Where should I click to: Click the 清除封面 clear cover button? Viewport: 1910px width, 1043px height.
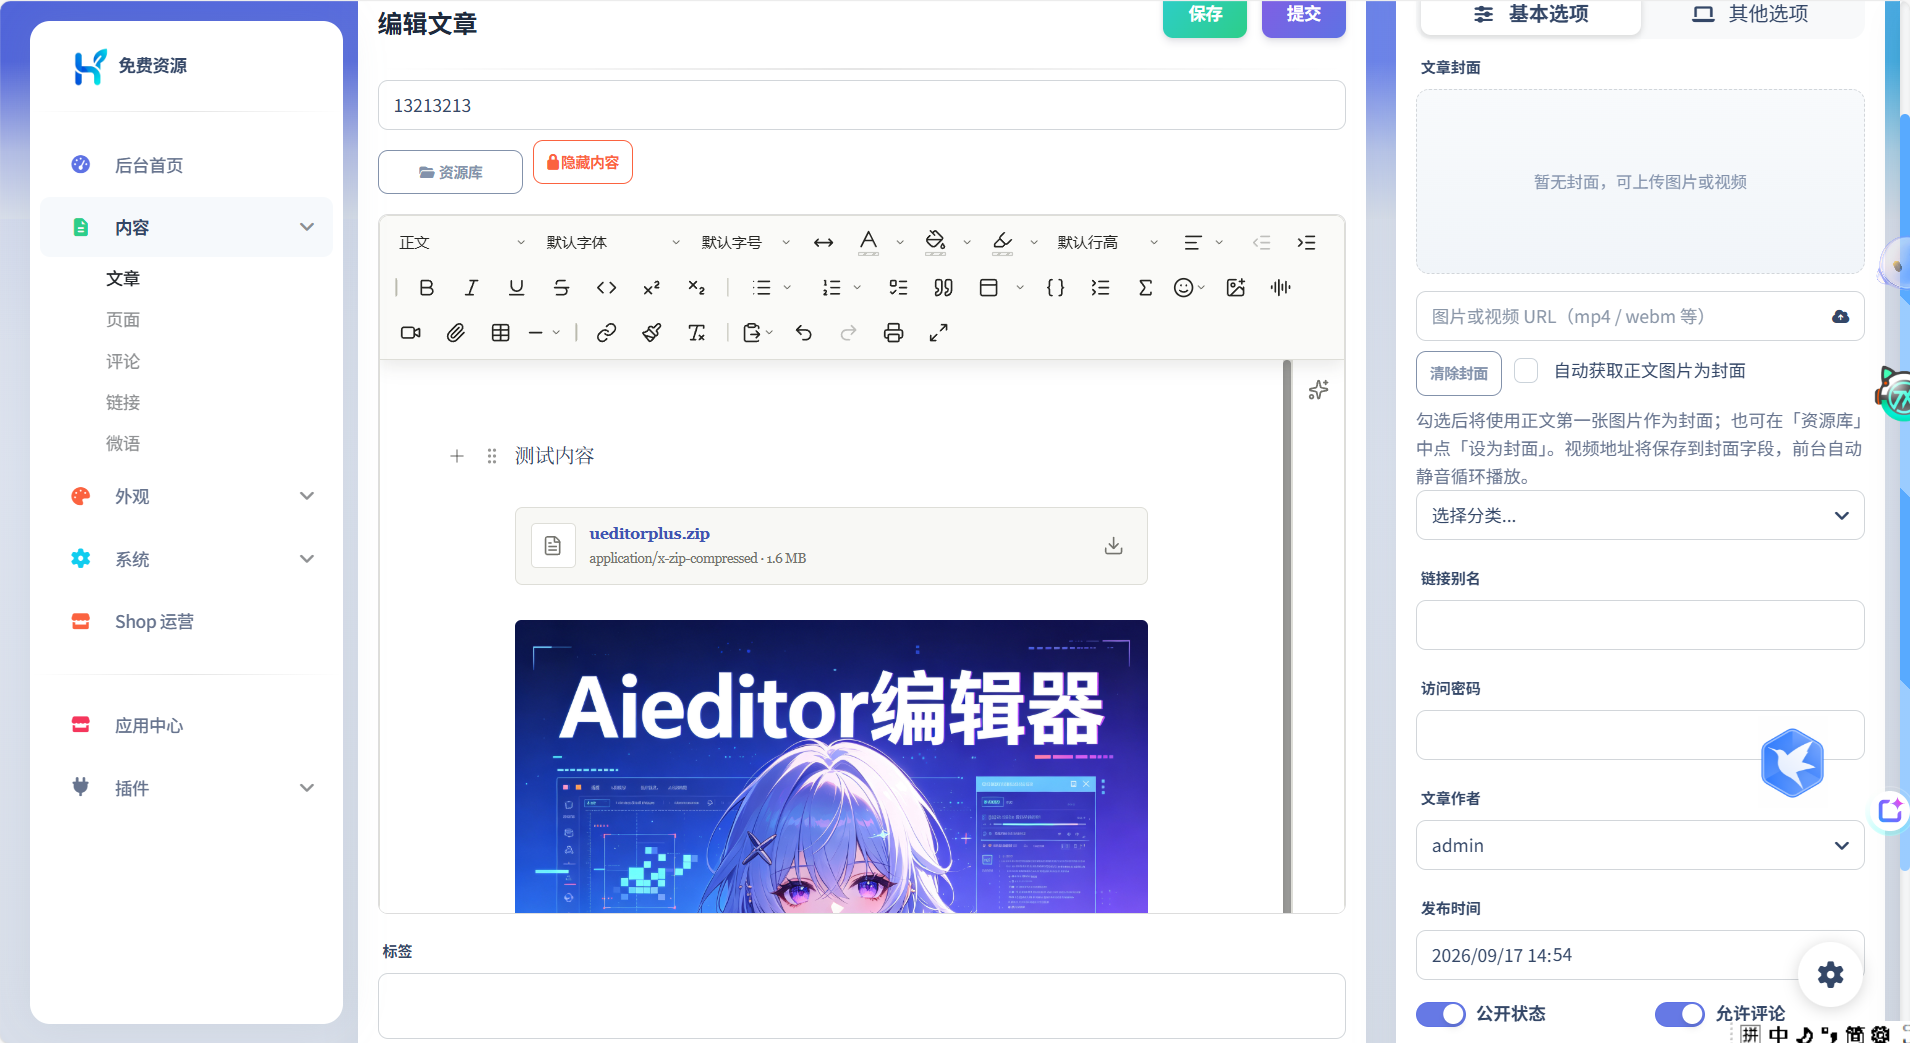1459,373
